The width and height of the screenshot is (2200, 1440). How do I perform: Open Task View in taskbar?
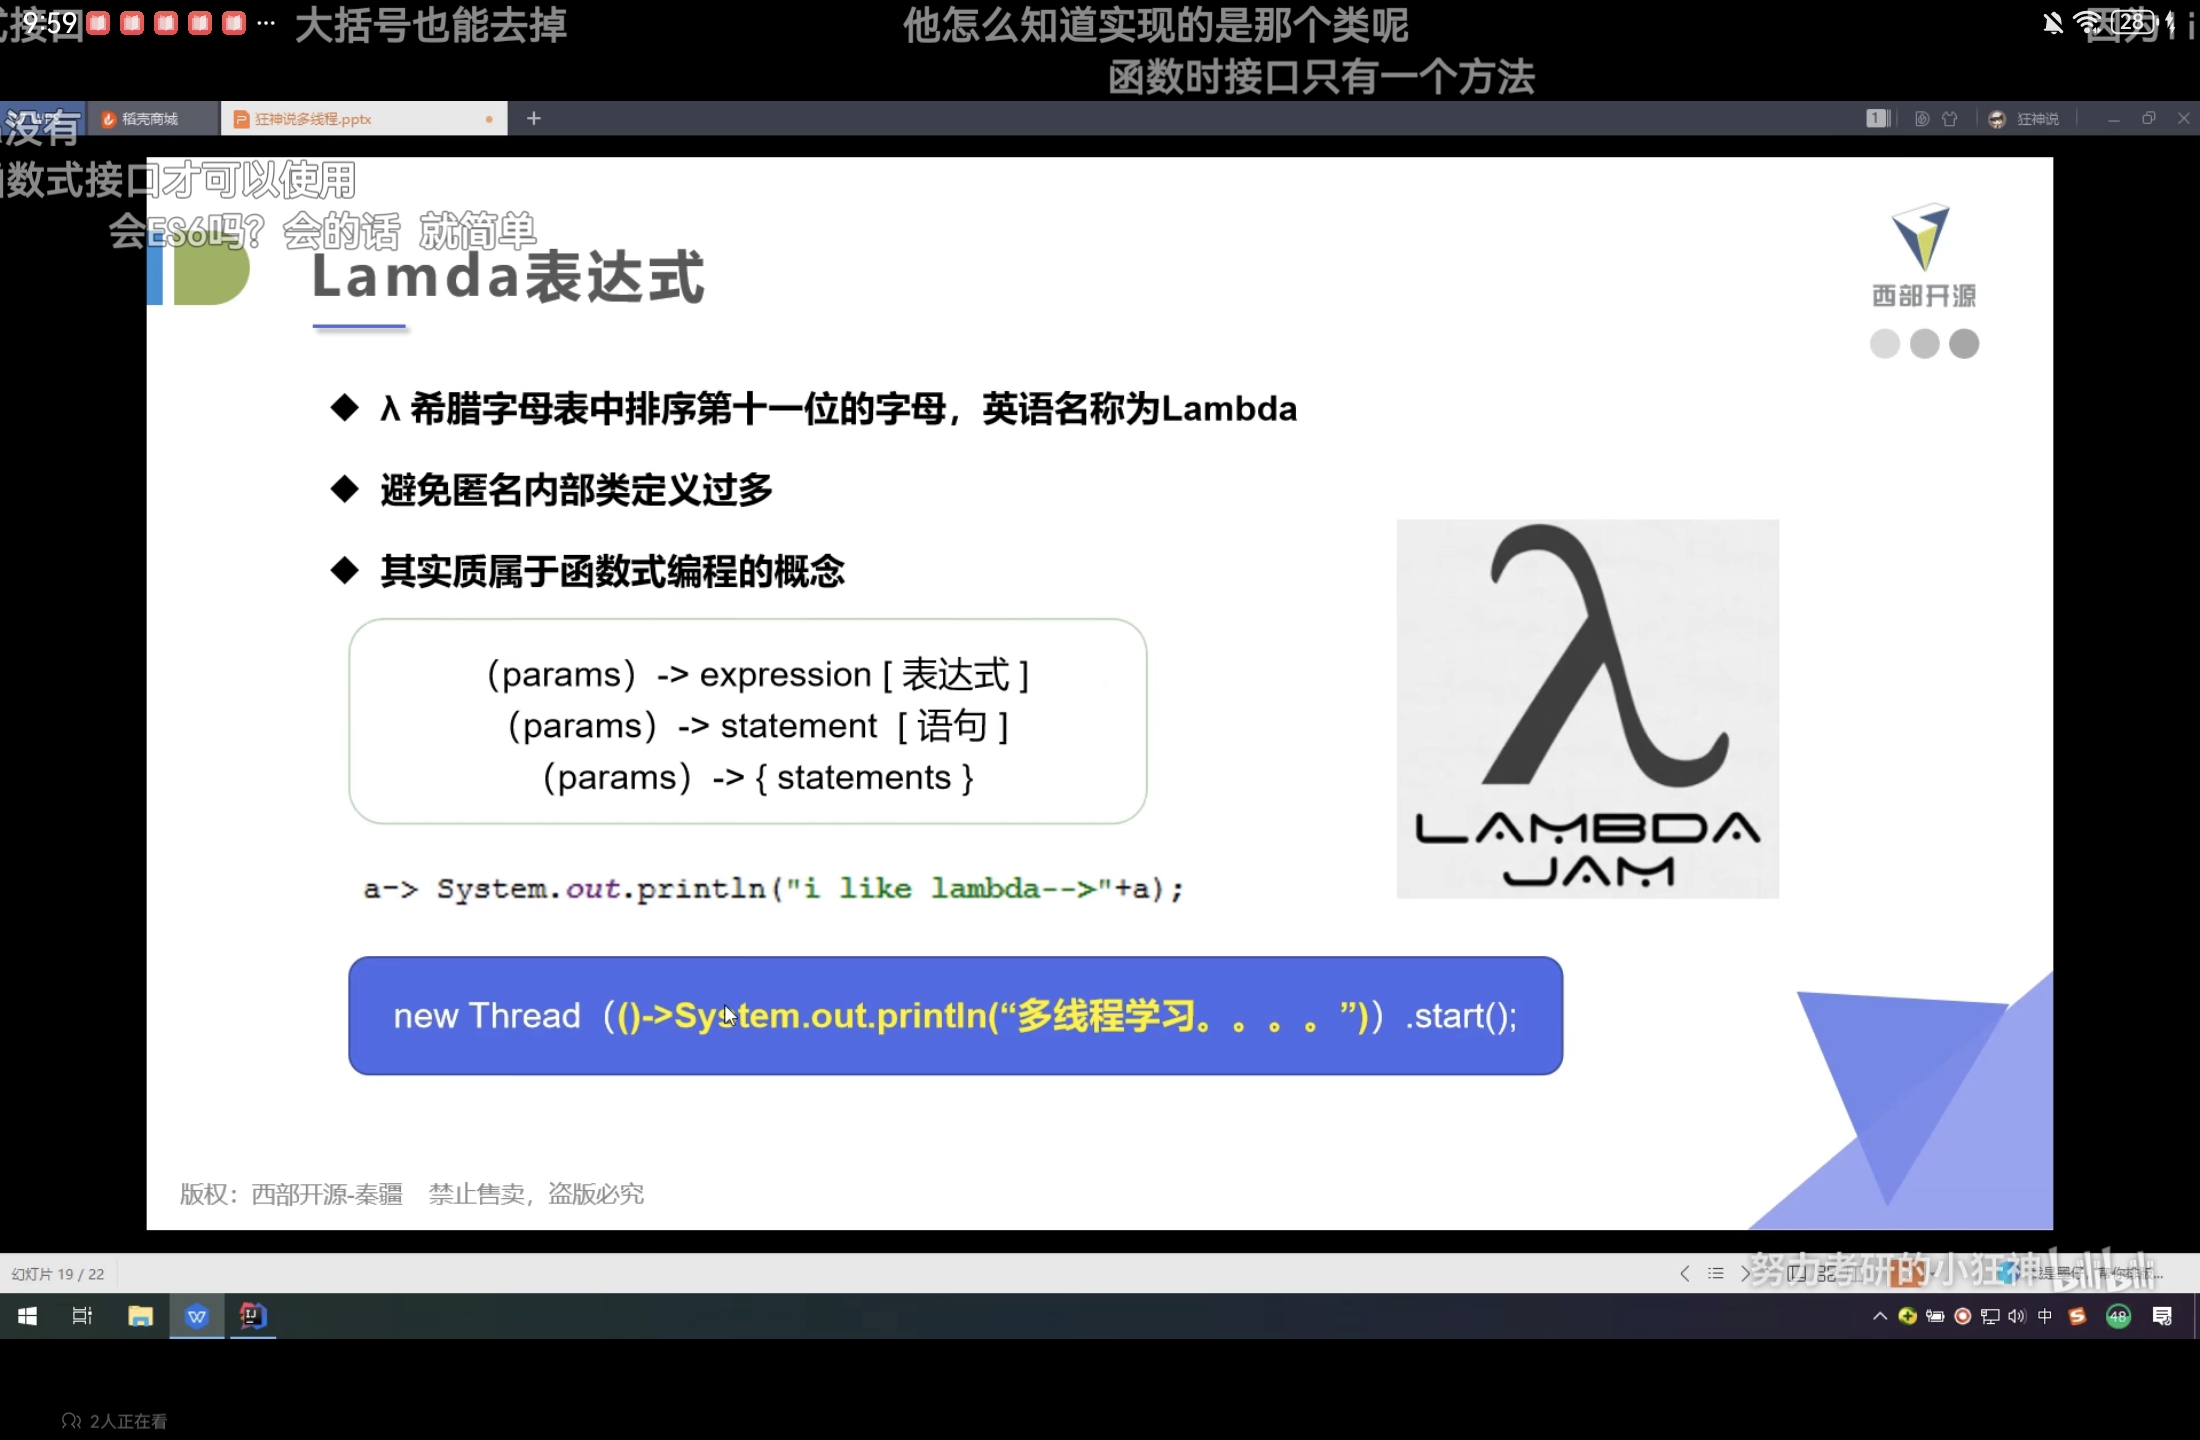click(x=83, y=1316)
